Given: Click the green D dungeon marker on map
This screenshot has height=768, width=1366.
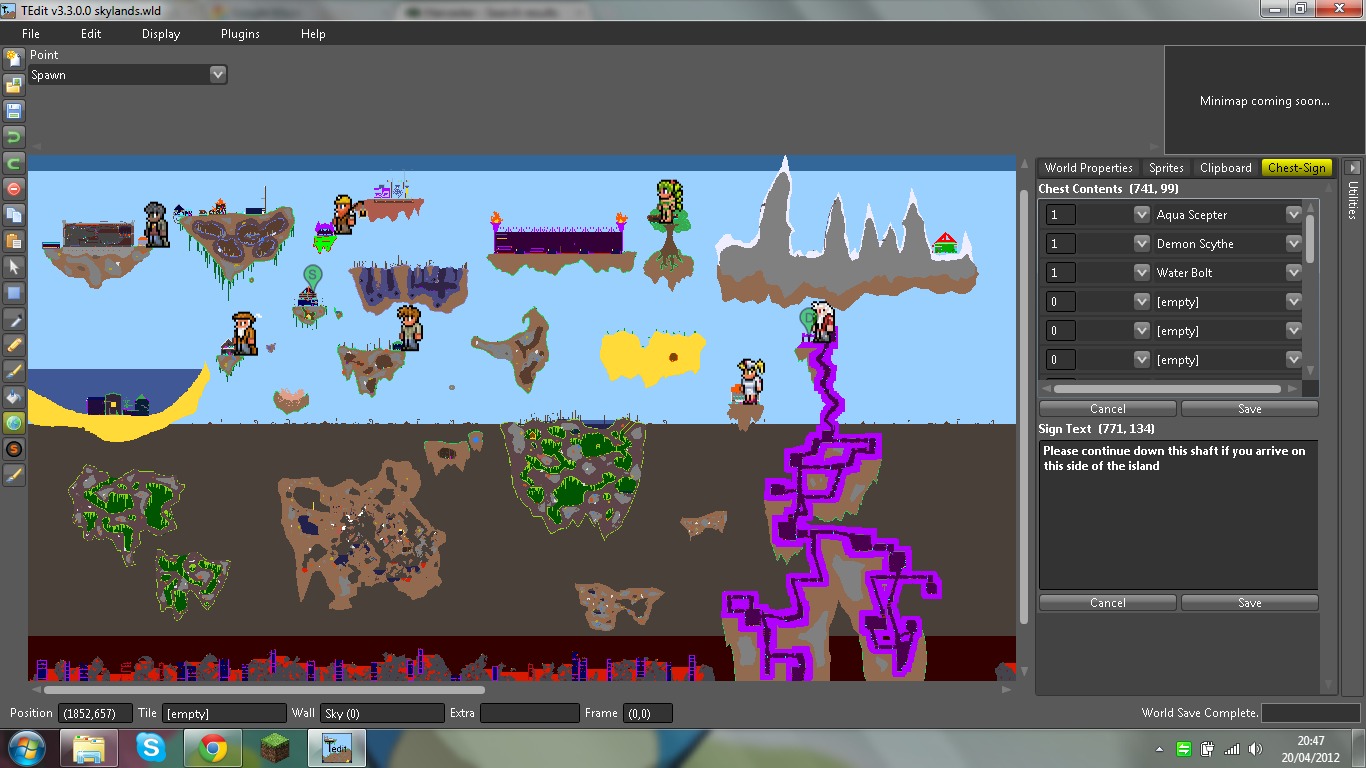Looking at the screenshot, I should click(807, 318).
